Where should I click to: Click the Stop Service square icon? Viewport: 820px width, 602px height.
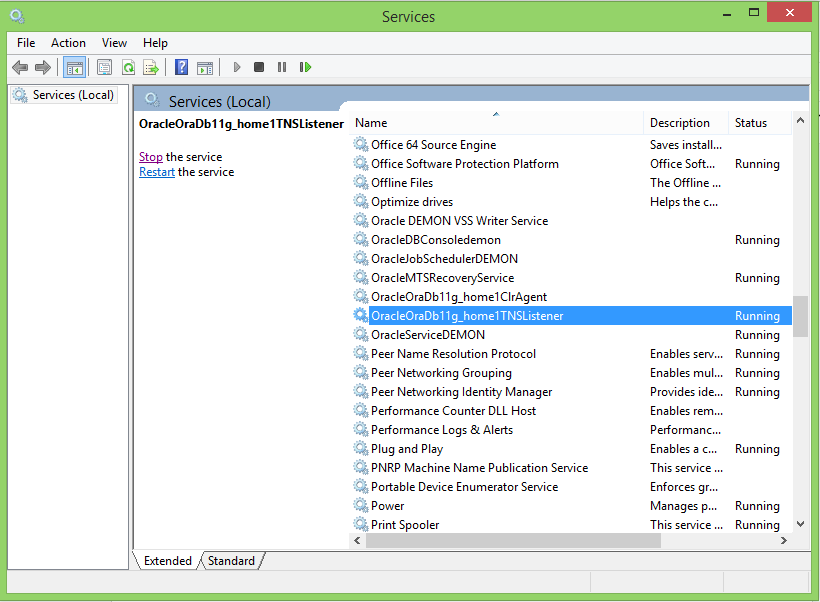pyautogui.click(x=259, y=67)
